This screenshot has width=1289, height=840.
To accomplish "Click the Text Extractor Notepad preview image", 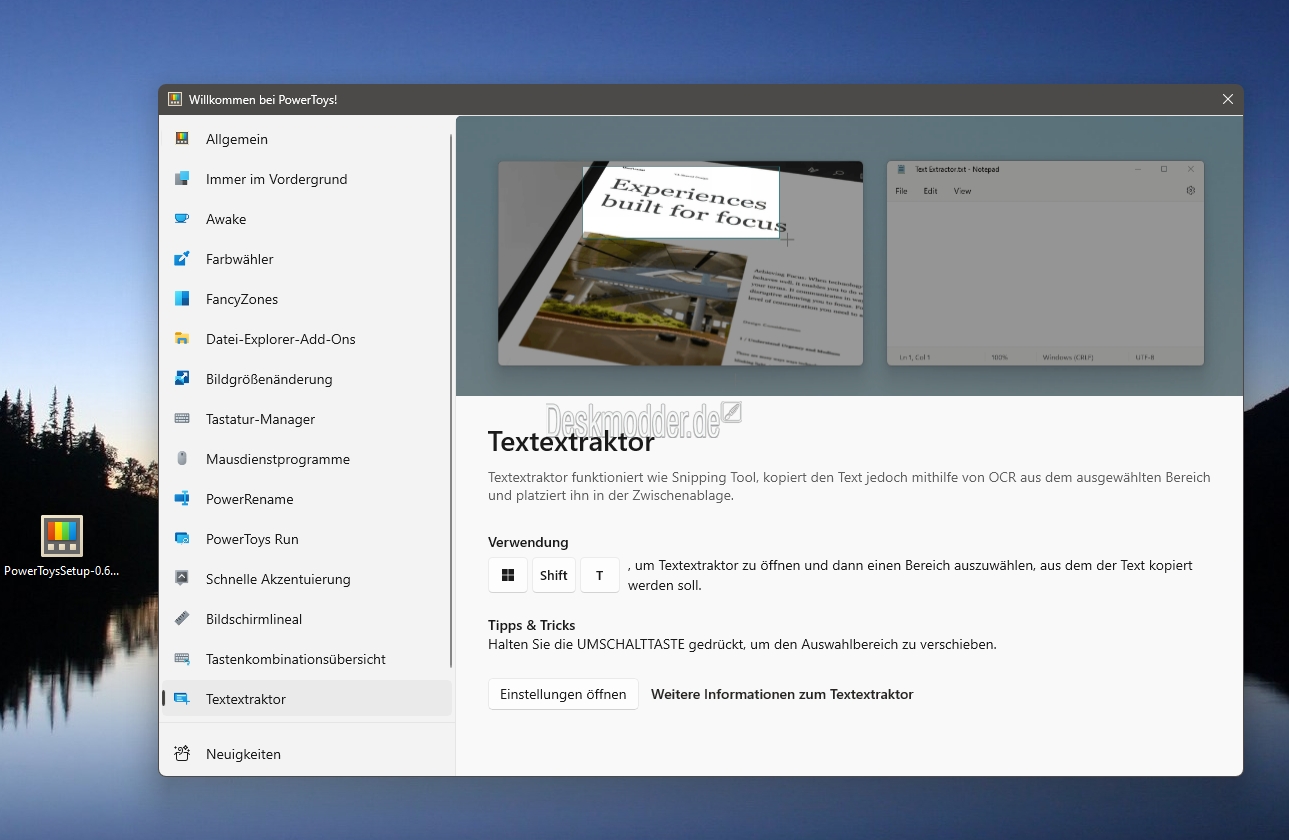I will pyautogui.click(x=1045, y=263).
